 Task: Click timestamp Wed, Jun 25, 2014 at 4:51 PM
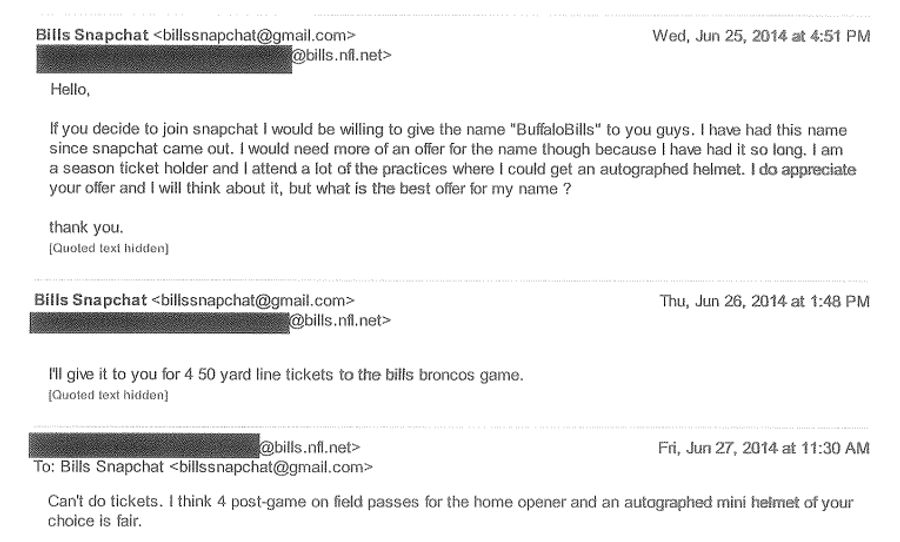click(x=761, y=36)
